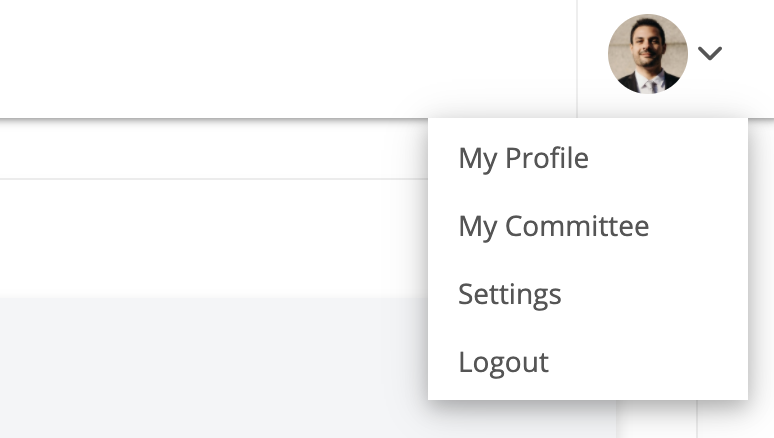The height and width of the screenshot is (438, 774).
Task: Click the Logout option
Action: click(x=503, y=362)
